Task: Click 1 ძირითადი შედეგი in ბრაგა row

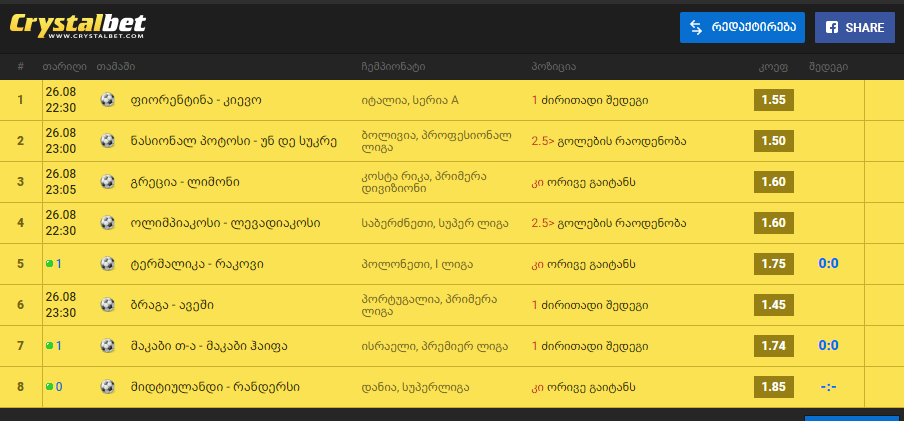Action: pos(590,305)
